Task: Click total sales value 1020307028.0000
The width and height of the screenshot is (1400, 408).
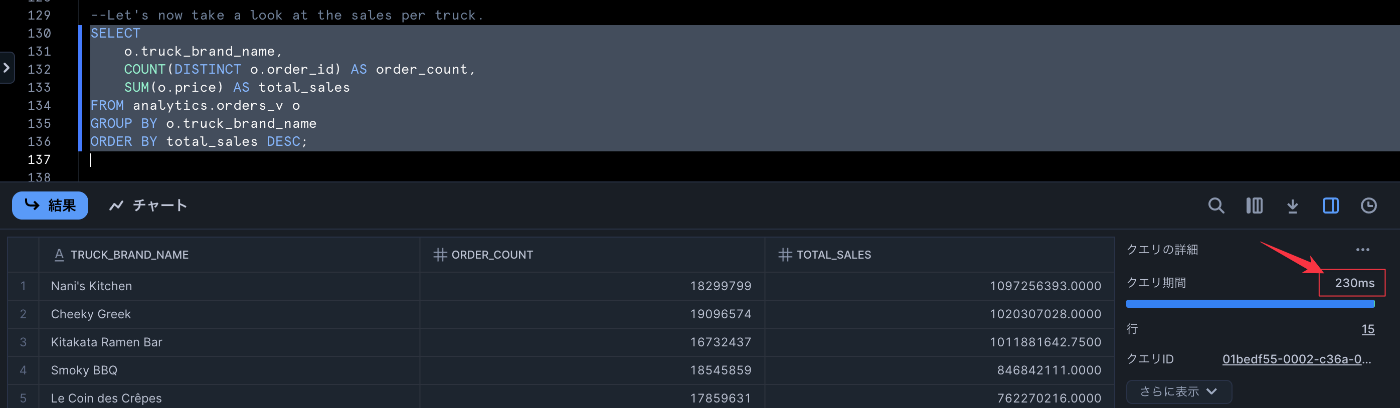Action: 1047,314
